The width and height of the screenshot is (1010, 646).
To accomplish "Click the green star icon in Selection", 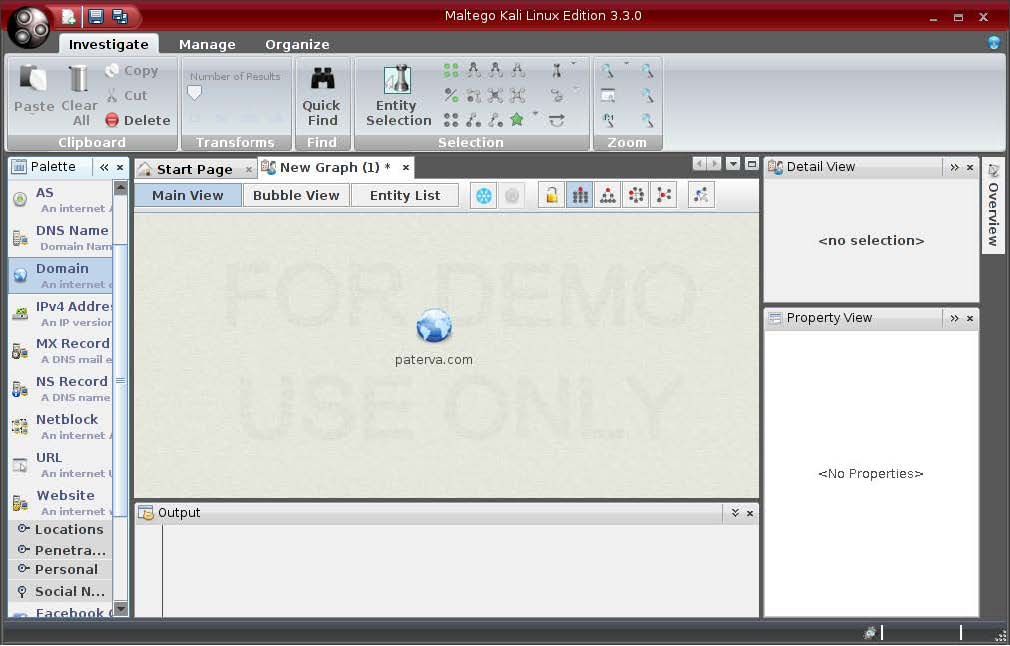I will coord(517,120).
